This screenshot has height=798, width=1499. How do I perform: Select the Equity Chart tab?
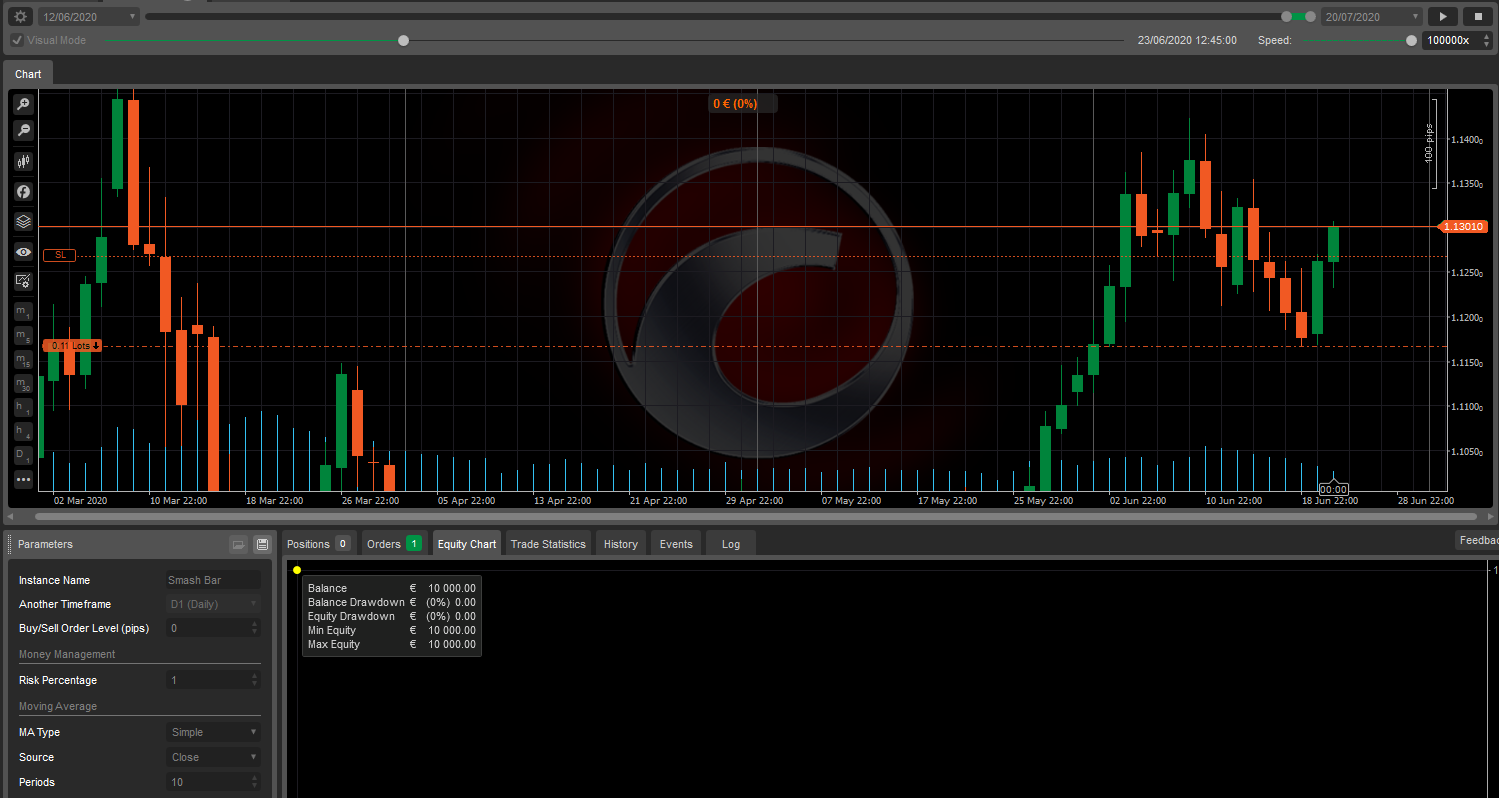point(467,544)
